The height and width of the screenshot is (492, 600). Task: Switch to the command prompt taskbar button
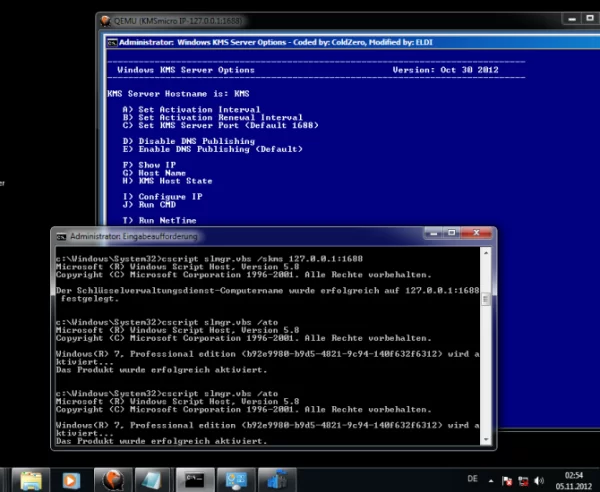pyautogui.click(x=196, y=479)
